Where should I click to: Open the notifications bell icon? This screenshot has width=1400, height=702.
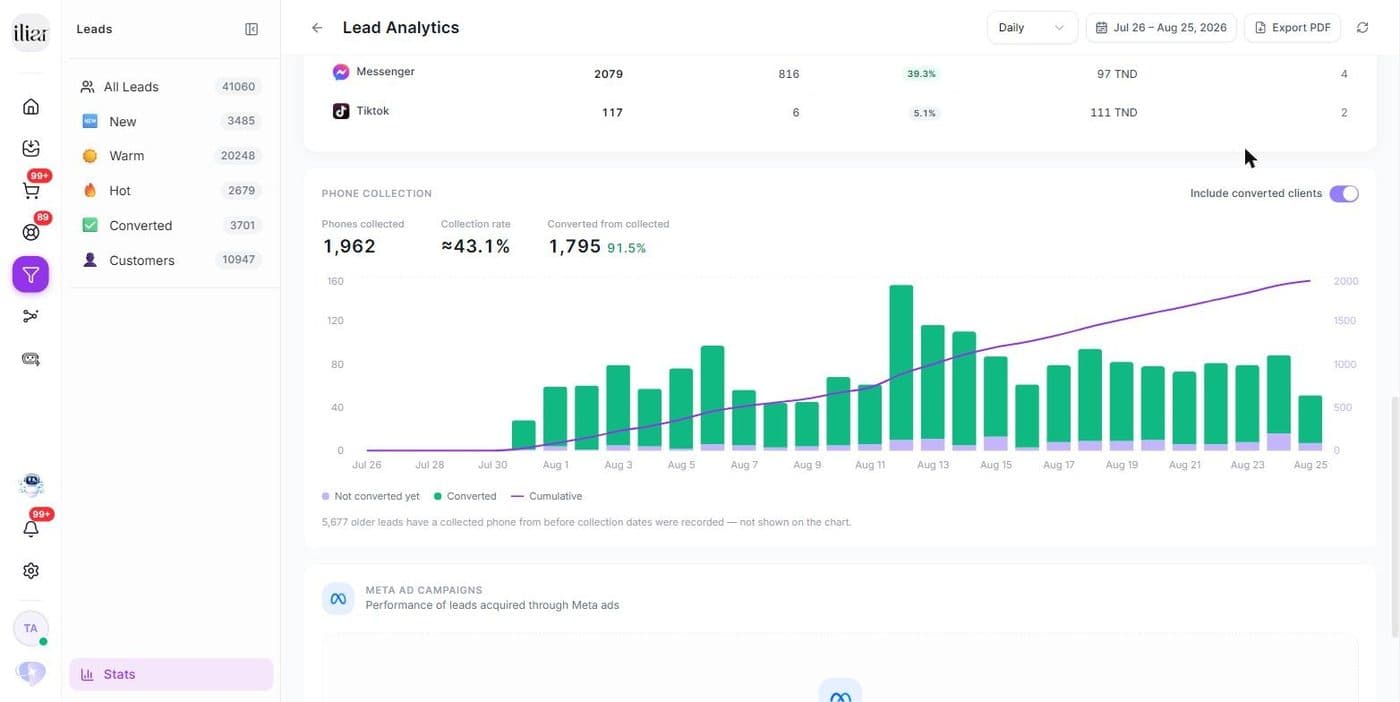point(31,529)
